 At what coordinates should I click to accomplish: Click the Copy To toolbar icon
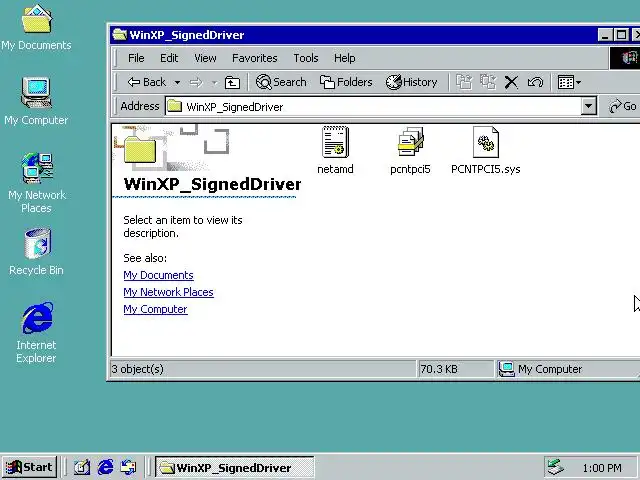click(x=488, y=82)
